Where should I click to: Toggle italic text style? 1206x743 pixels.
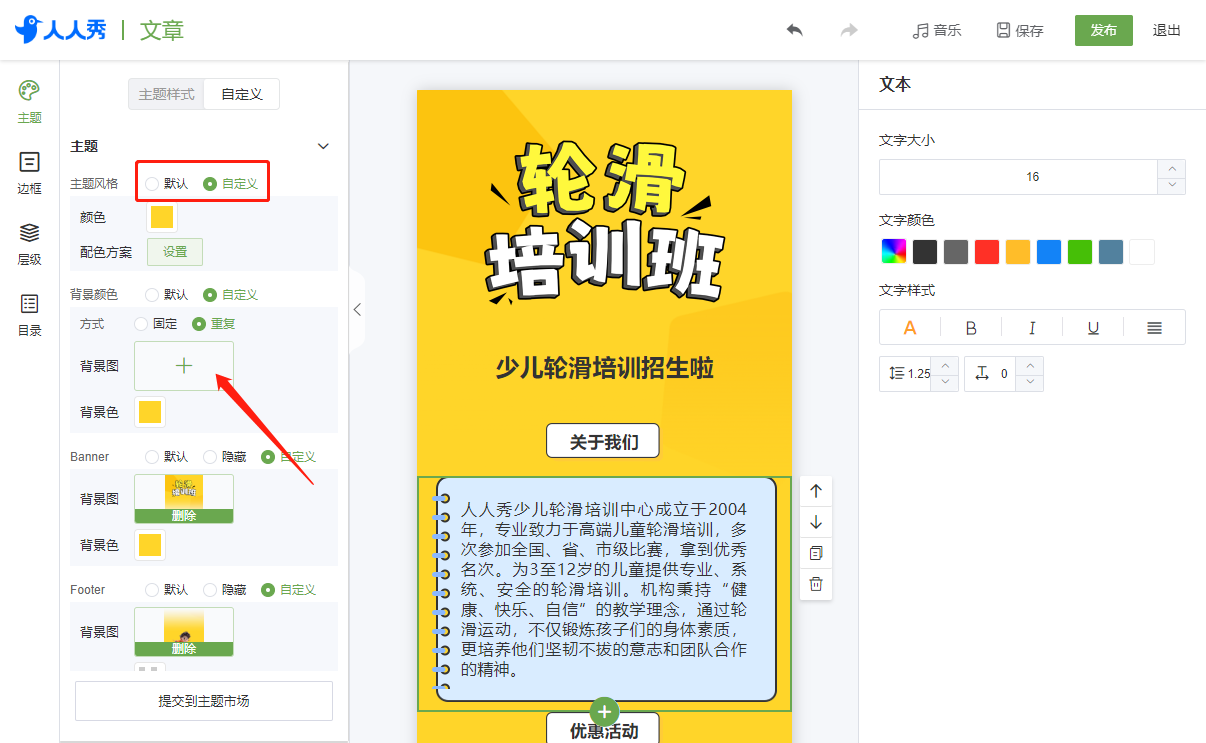tap(1032, 327)
